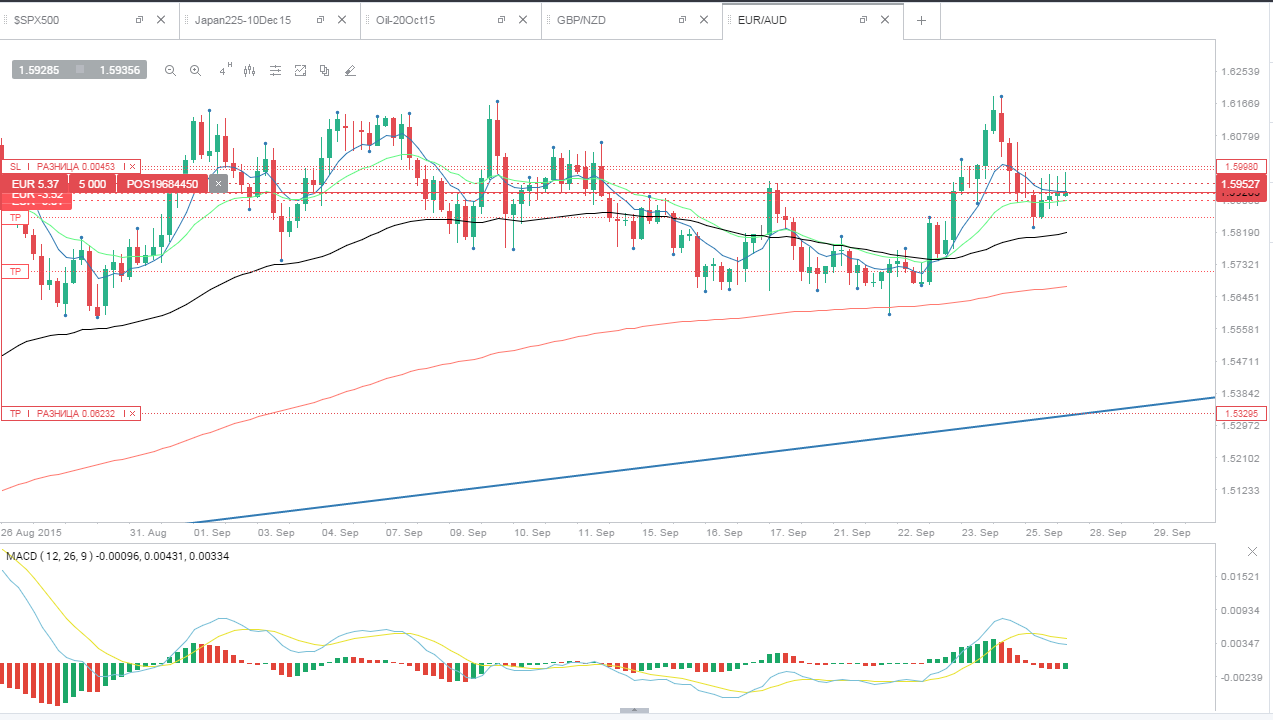Remove the SL stop-loss line
This screenshot has width=1273, height=720.
(133, 166)
